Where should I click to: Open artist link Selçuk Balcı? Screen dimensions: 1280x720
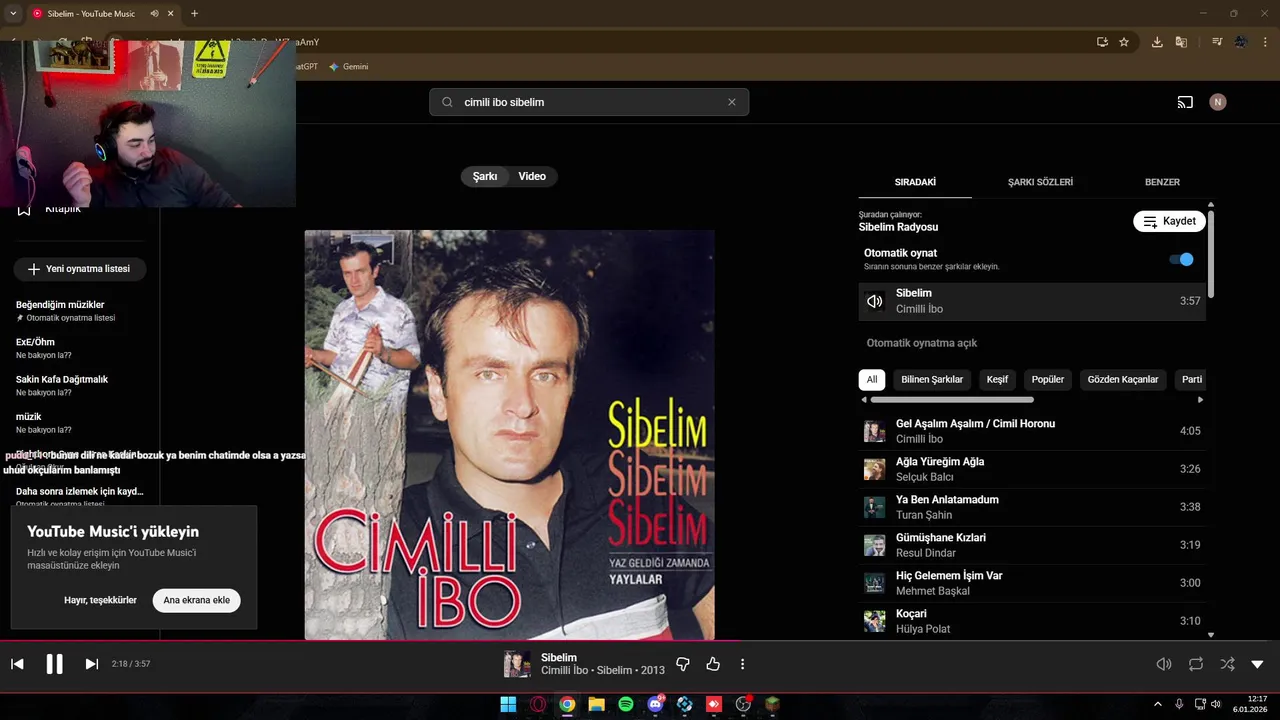coord(925,477)
